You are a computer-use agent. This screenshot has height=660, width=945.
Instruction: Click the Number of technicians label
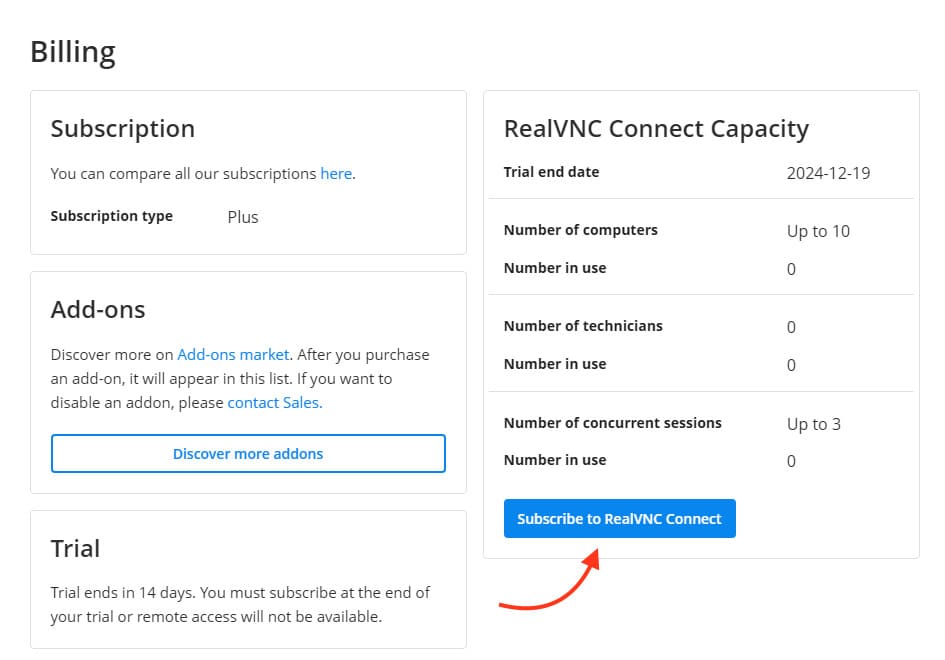coord(583,326)
